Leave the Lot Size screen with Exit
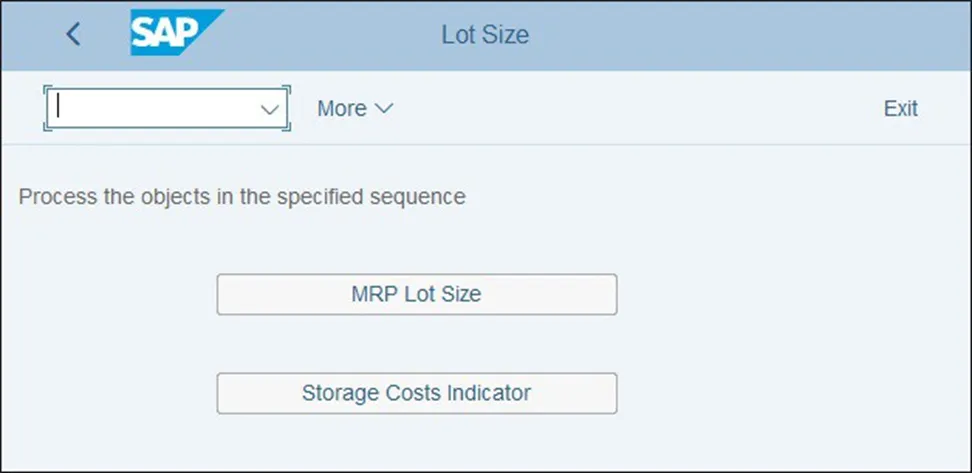 point(900,109)
